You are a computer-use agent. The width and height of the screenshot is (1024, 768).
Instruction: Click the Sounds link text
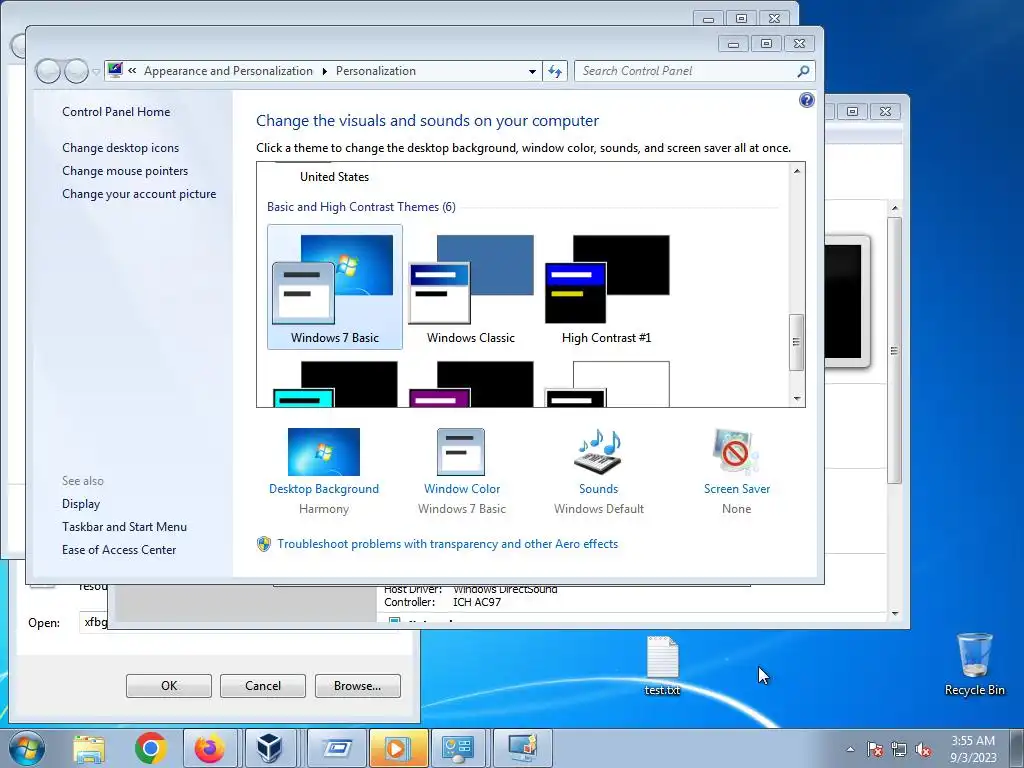tap(598, 488)
